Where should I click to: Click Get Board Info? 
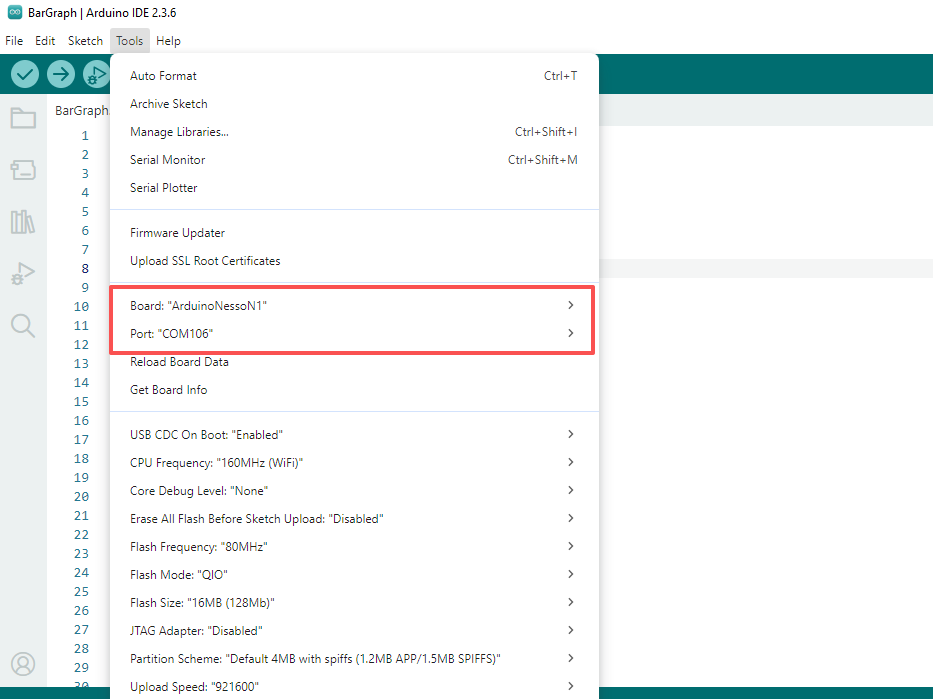[169, 390]
